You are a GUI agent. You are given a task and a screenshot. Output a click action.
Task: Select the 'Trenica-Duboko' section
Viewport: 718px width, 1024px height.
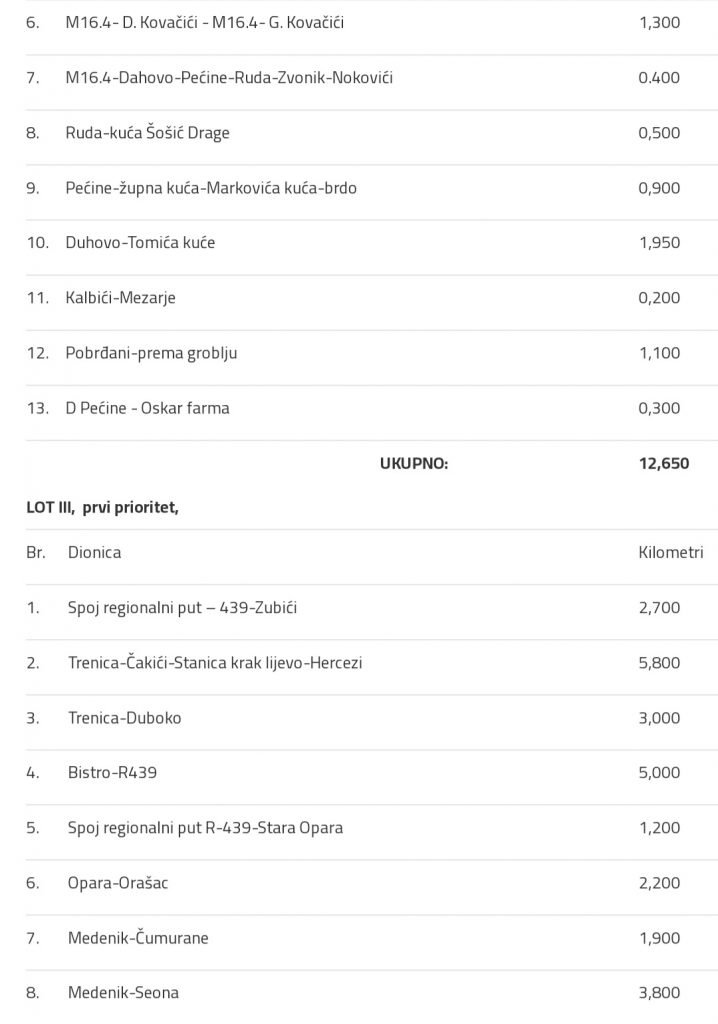[x=124, y=717]
